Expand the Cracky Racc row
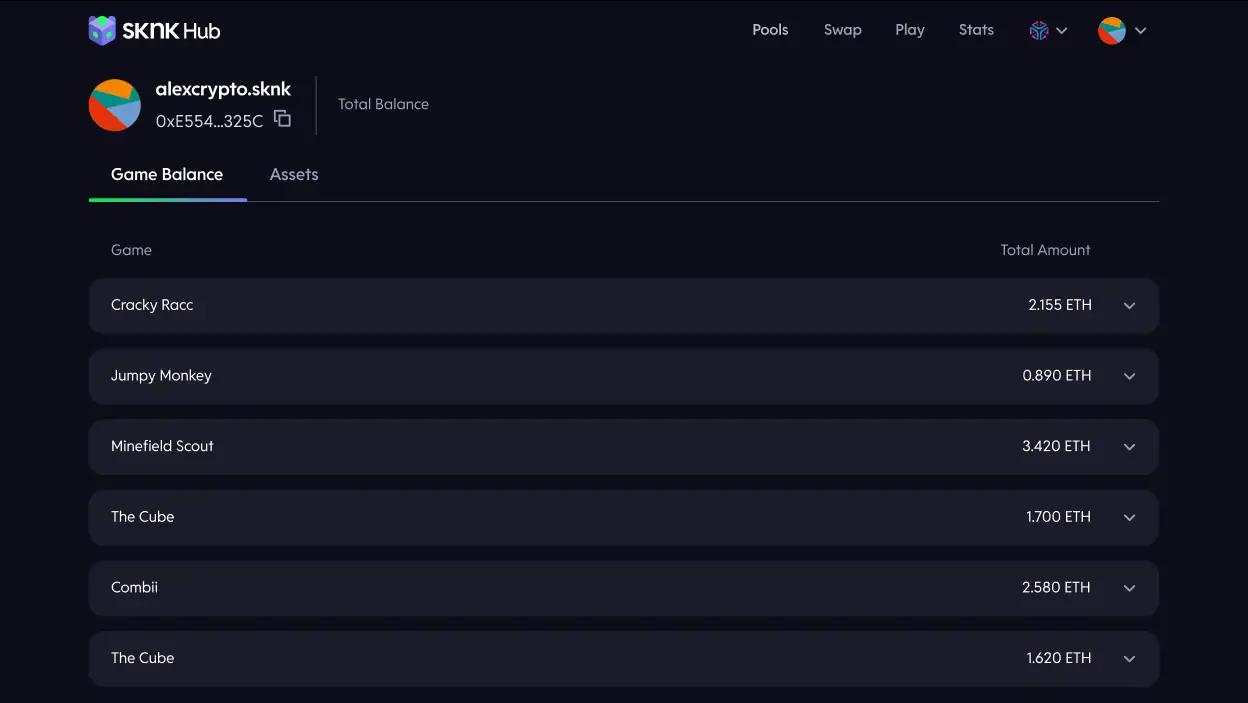The image size is (1248, 703). pyautogui.click(x=1129, y=305)
